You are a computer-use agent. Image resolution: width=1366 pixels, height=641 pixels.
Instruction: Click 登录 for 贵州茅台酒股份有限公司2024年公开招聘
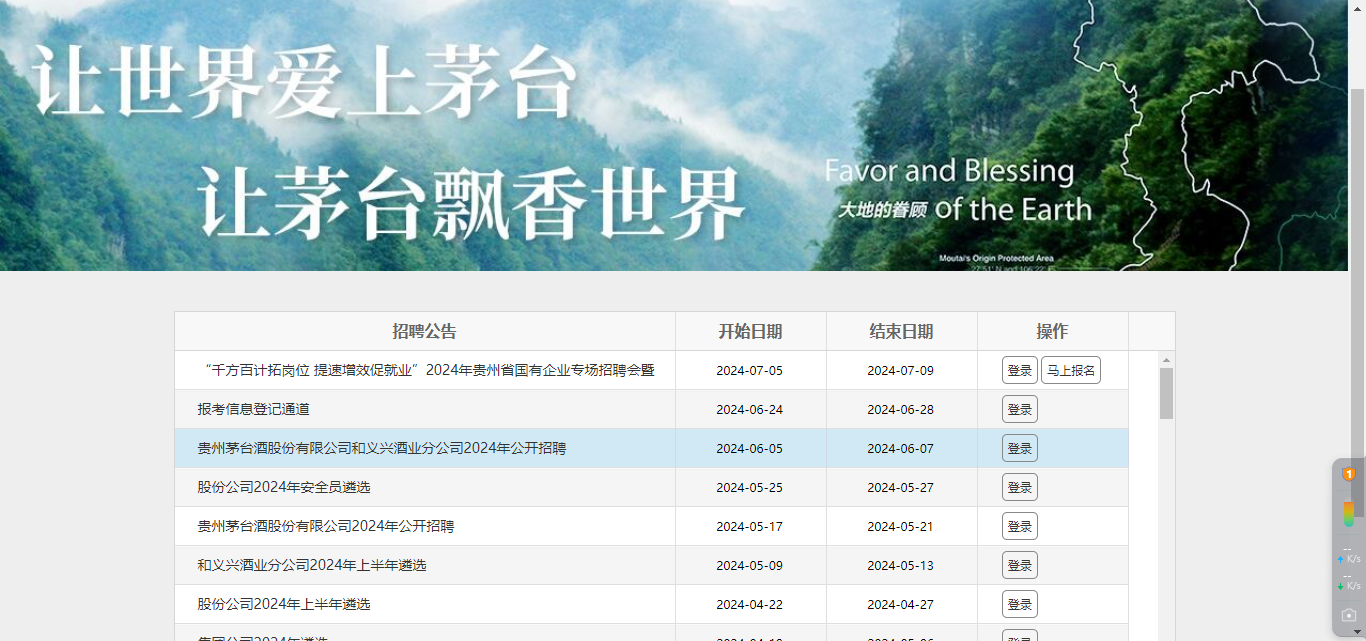1020,526
